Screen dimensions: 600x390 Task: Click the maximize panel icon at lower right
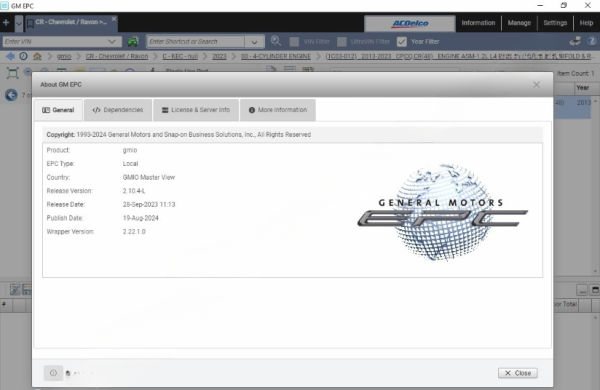click(x=595, y=290)
